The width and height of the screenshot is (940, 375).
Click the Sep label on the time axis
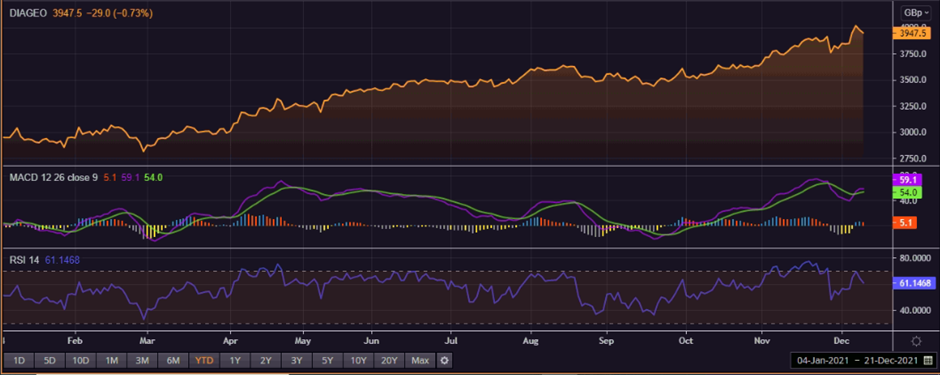click(607, 340)
